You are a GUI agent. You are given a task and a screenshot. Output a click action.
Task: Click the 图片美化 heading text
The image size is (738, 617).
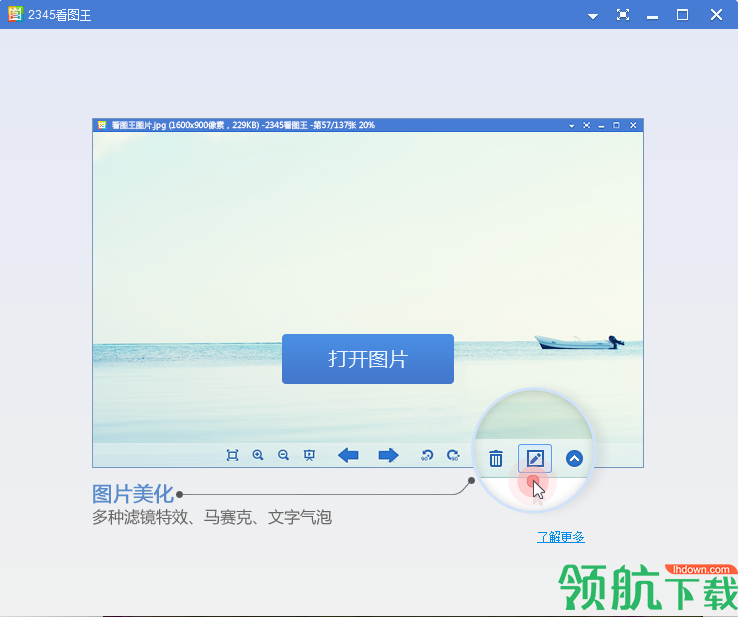click(133, 494)
